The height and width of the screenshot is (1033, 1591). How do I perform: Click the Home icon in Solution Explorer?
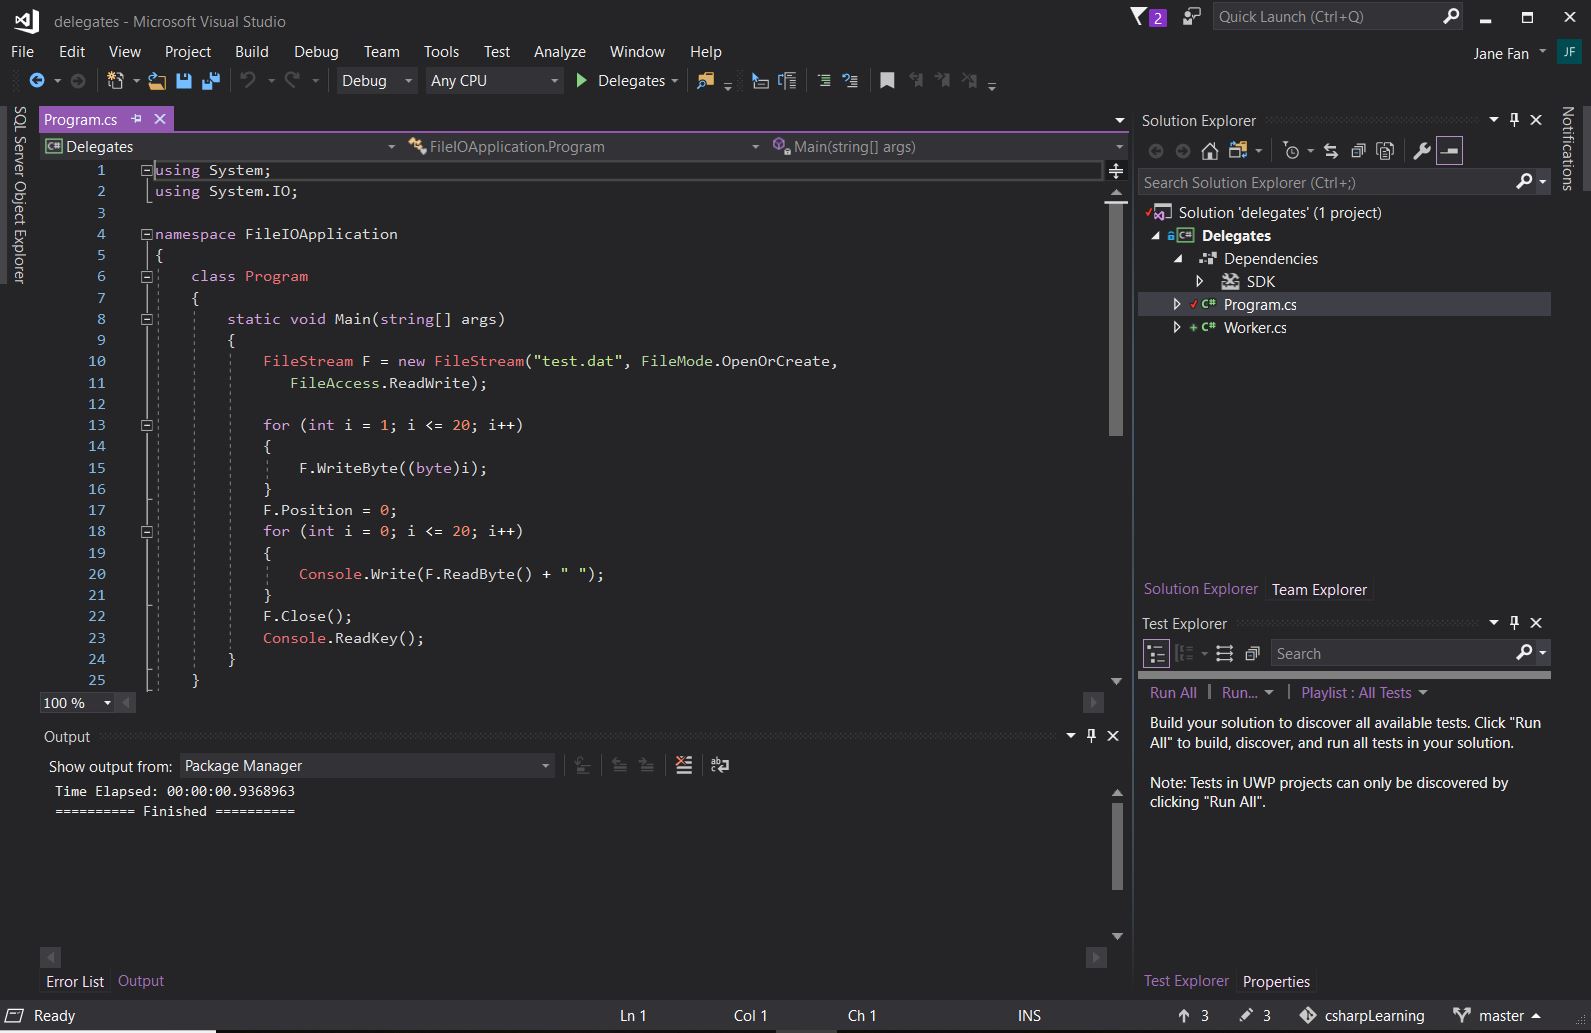1209,151
